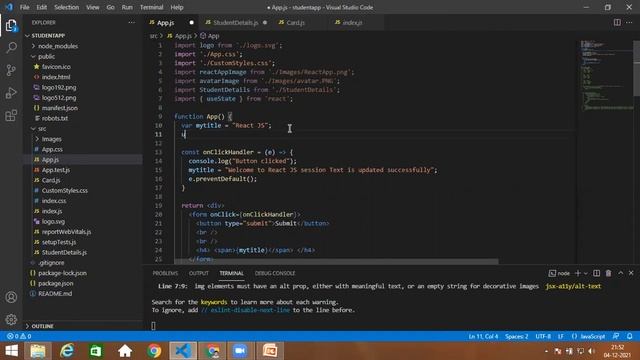This screenshot has width=640, height=360.
Task: Click App breadcrumb symbol in editor
Action: pos(213,36)
